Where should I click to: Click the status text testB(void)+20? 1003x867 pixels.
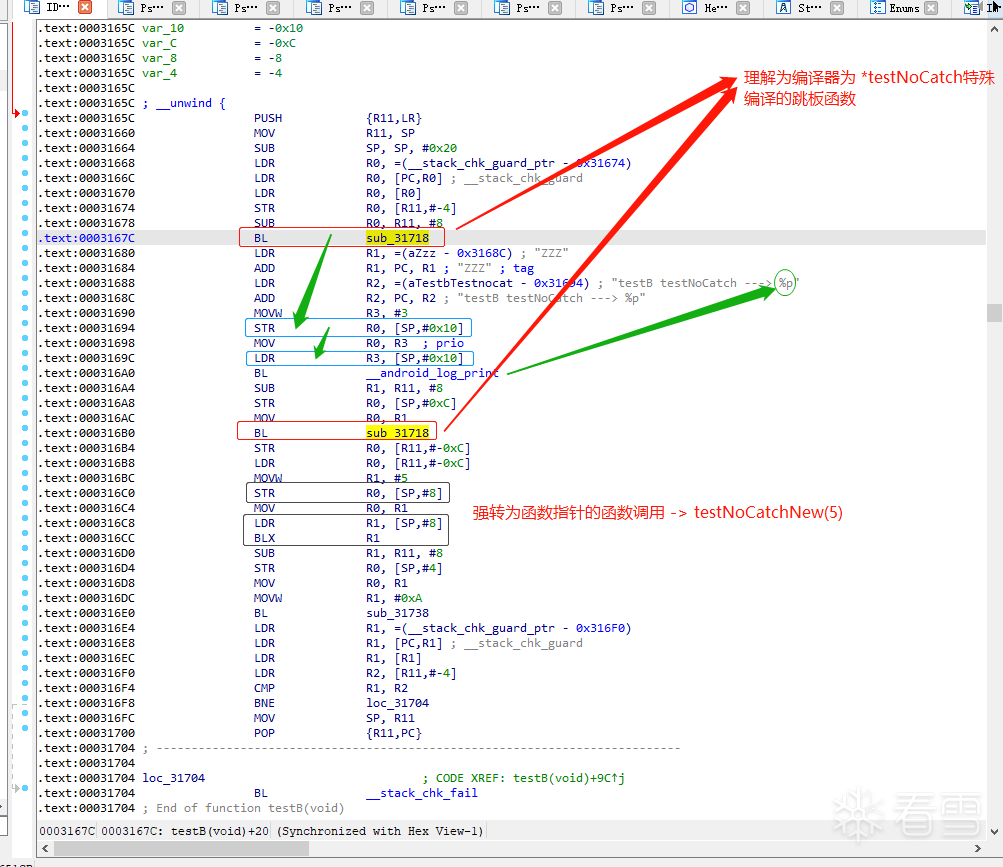(x=219, y=831)
